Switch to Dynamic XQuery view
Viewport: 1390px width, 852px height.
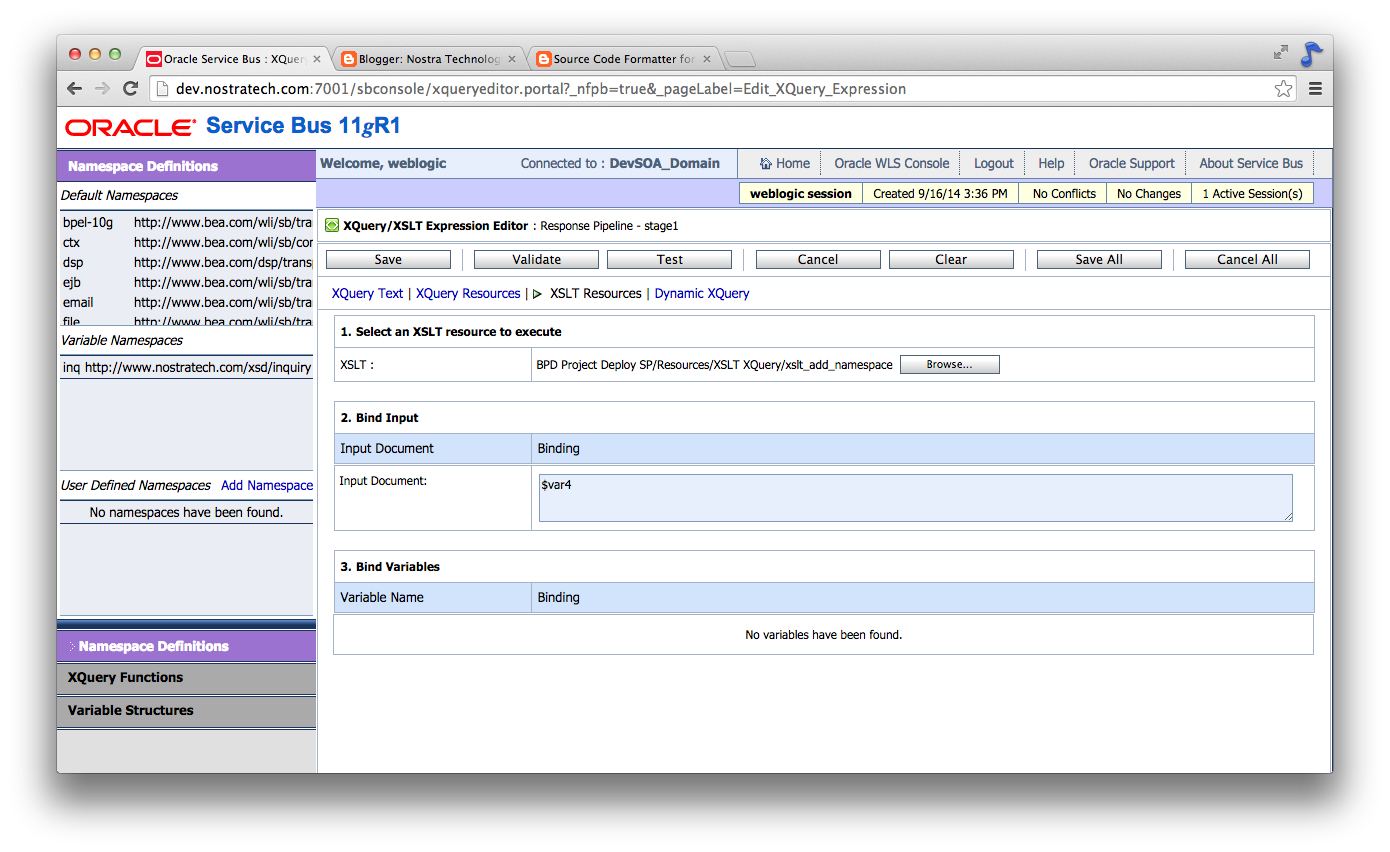702,294
